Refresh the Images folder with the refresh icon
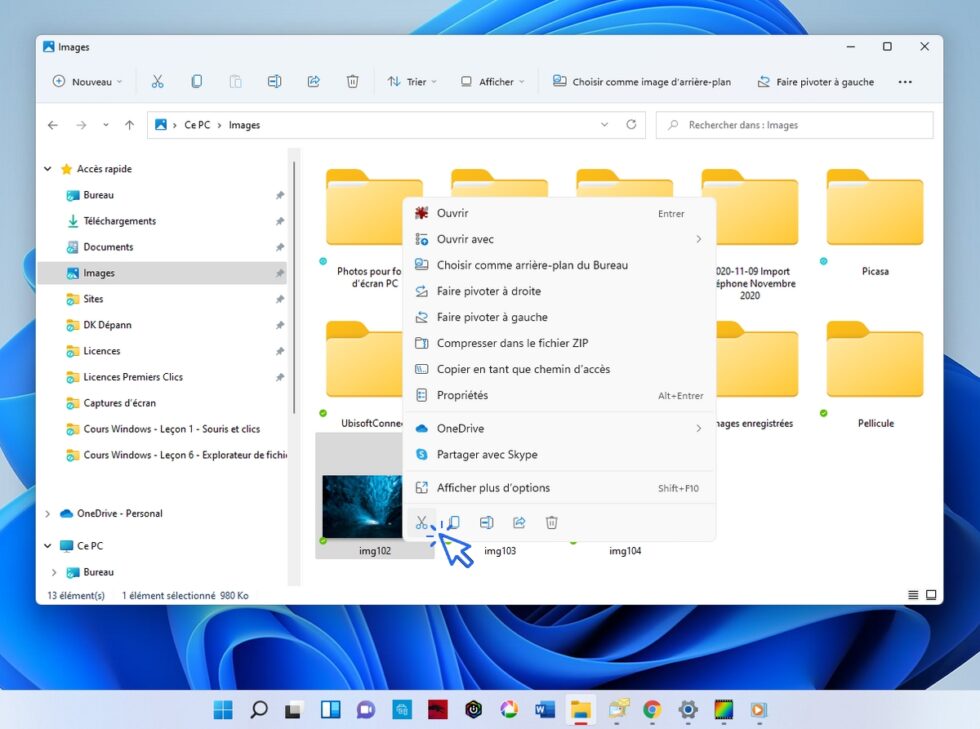The image size is (980, 729). [630, 125]
